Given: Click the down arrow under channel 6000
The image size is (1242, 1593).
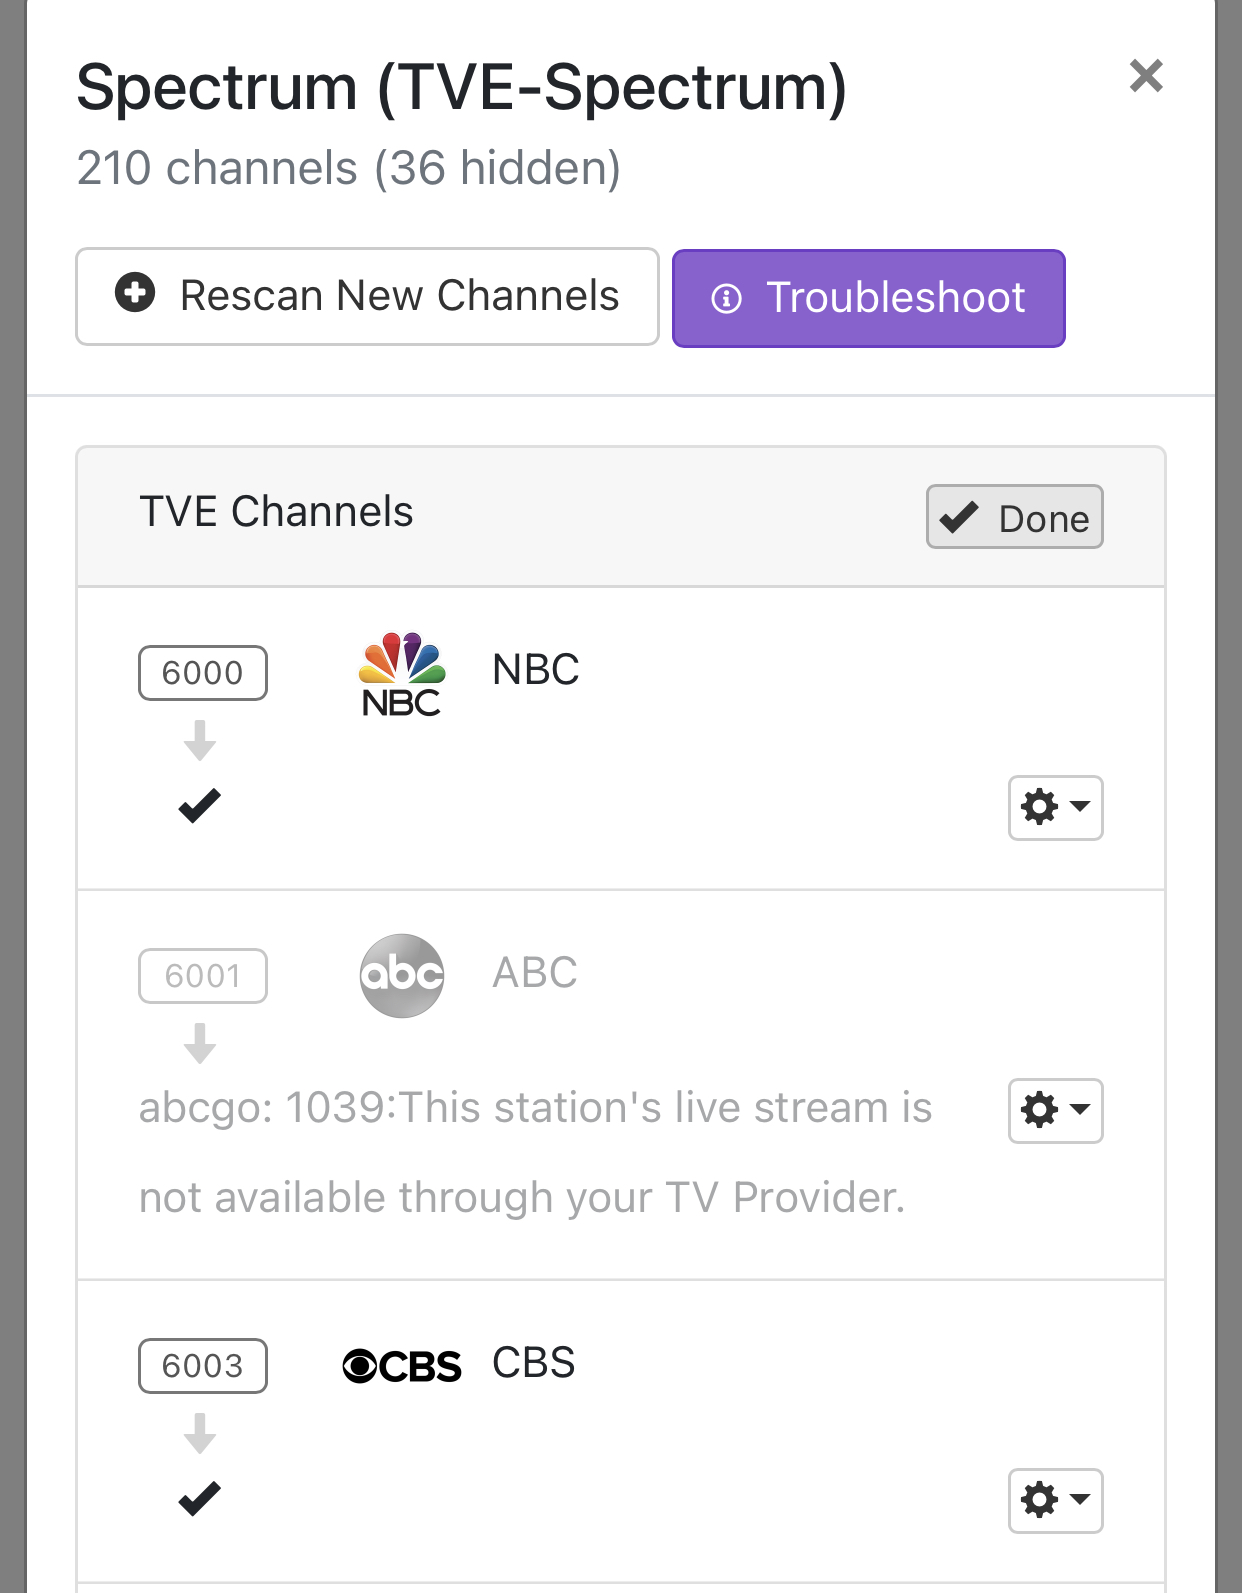Looking at the screenshot, I should click(200, 740).
